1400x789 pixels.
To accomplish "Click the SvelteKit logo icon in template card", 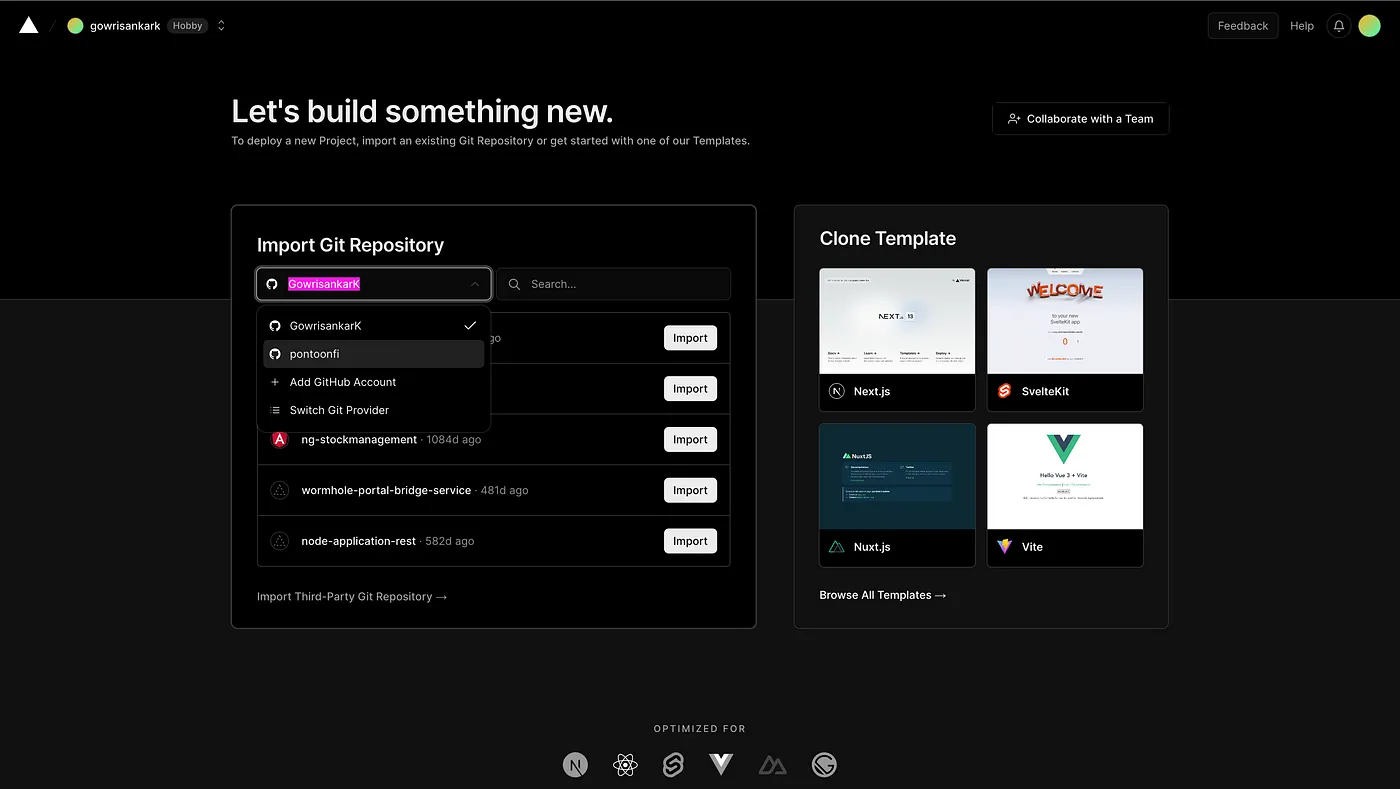I will (1005, 391).
